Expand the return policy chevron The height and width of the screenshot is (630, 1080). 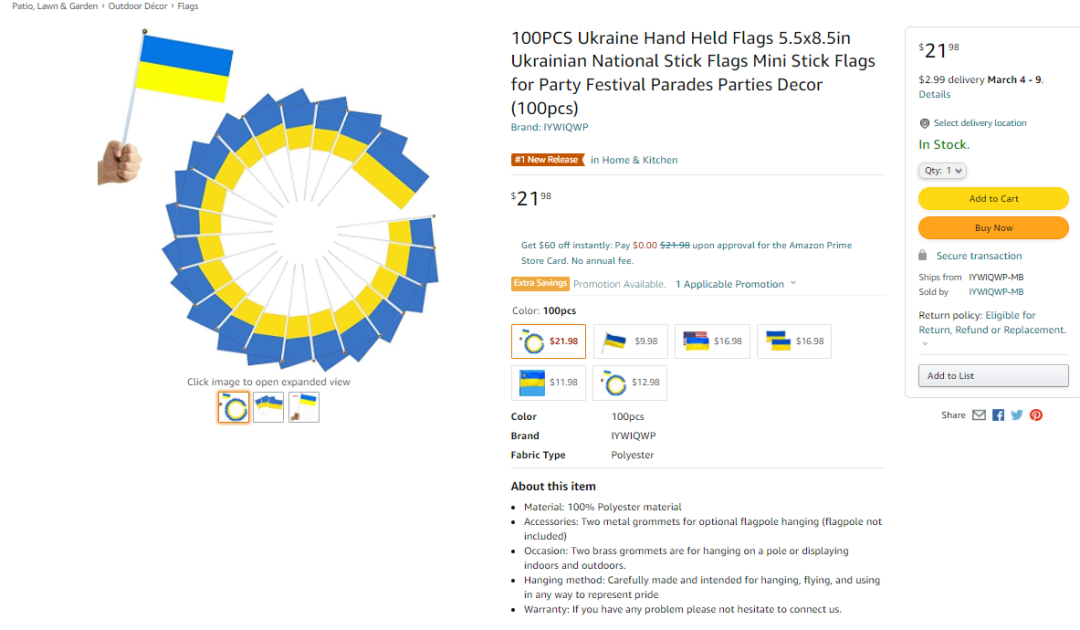point(925,344)
